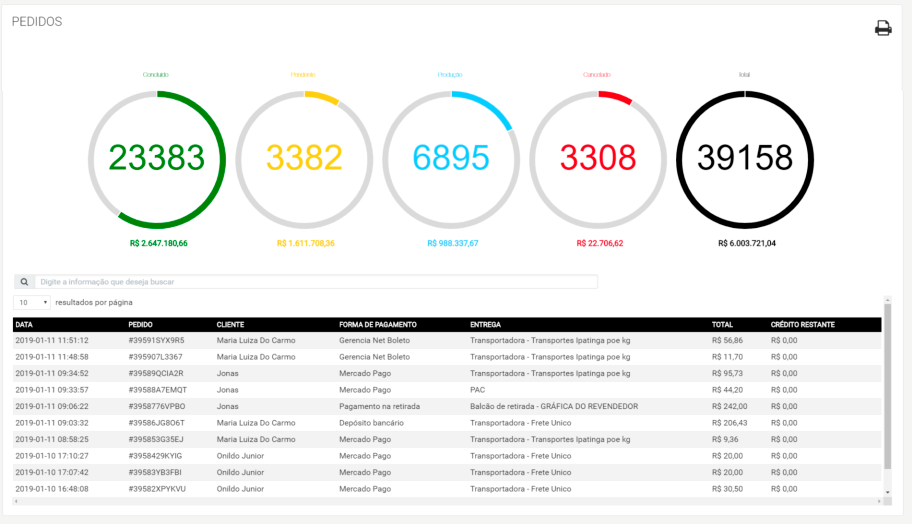Screen dimensions: 912x524
Task: Sort table by DATA column header
Action: coord(24,325)
